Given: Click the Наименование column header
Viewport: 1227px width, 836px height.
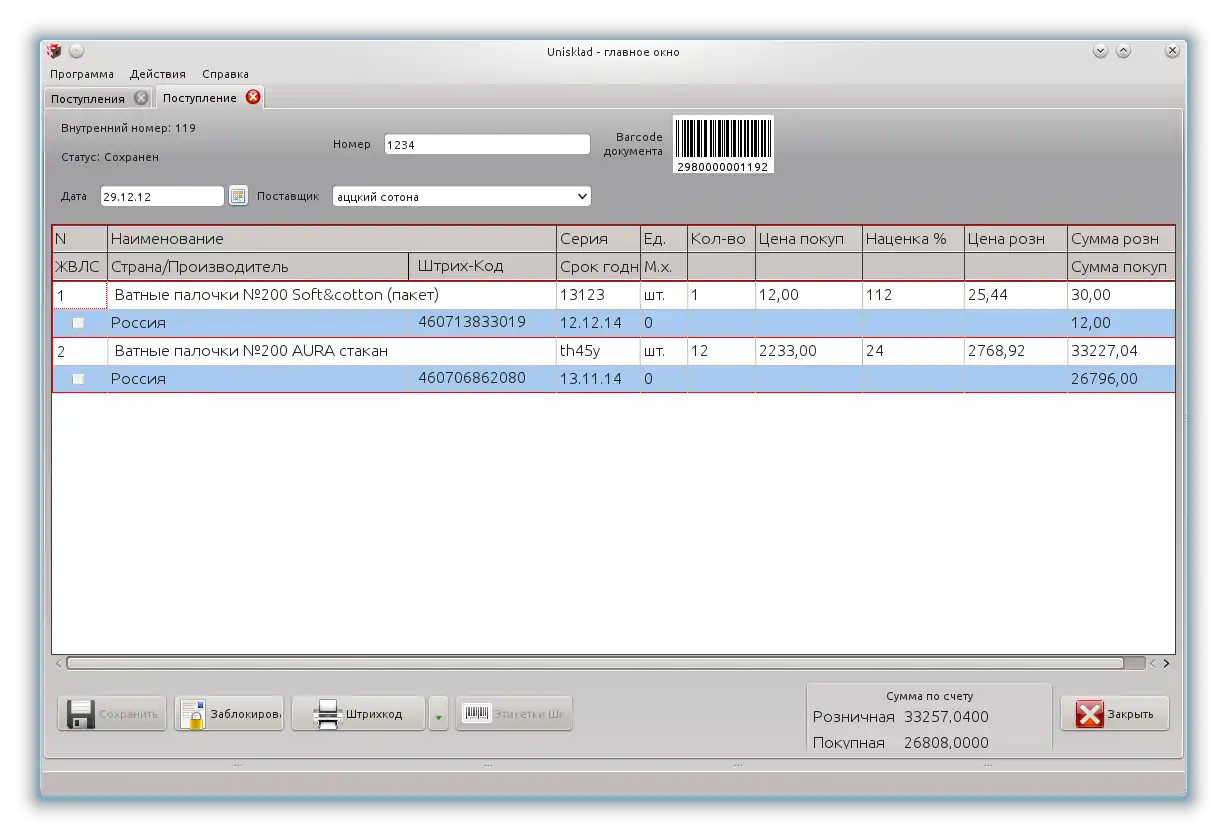Looking at the screenshot, I should 332,239.
